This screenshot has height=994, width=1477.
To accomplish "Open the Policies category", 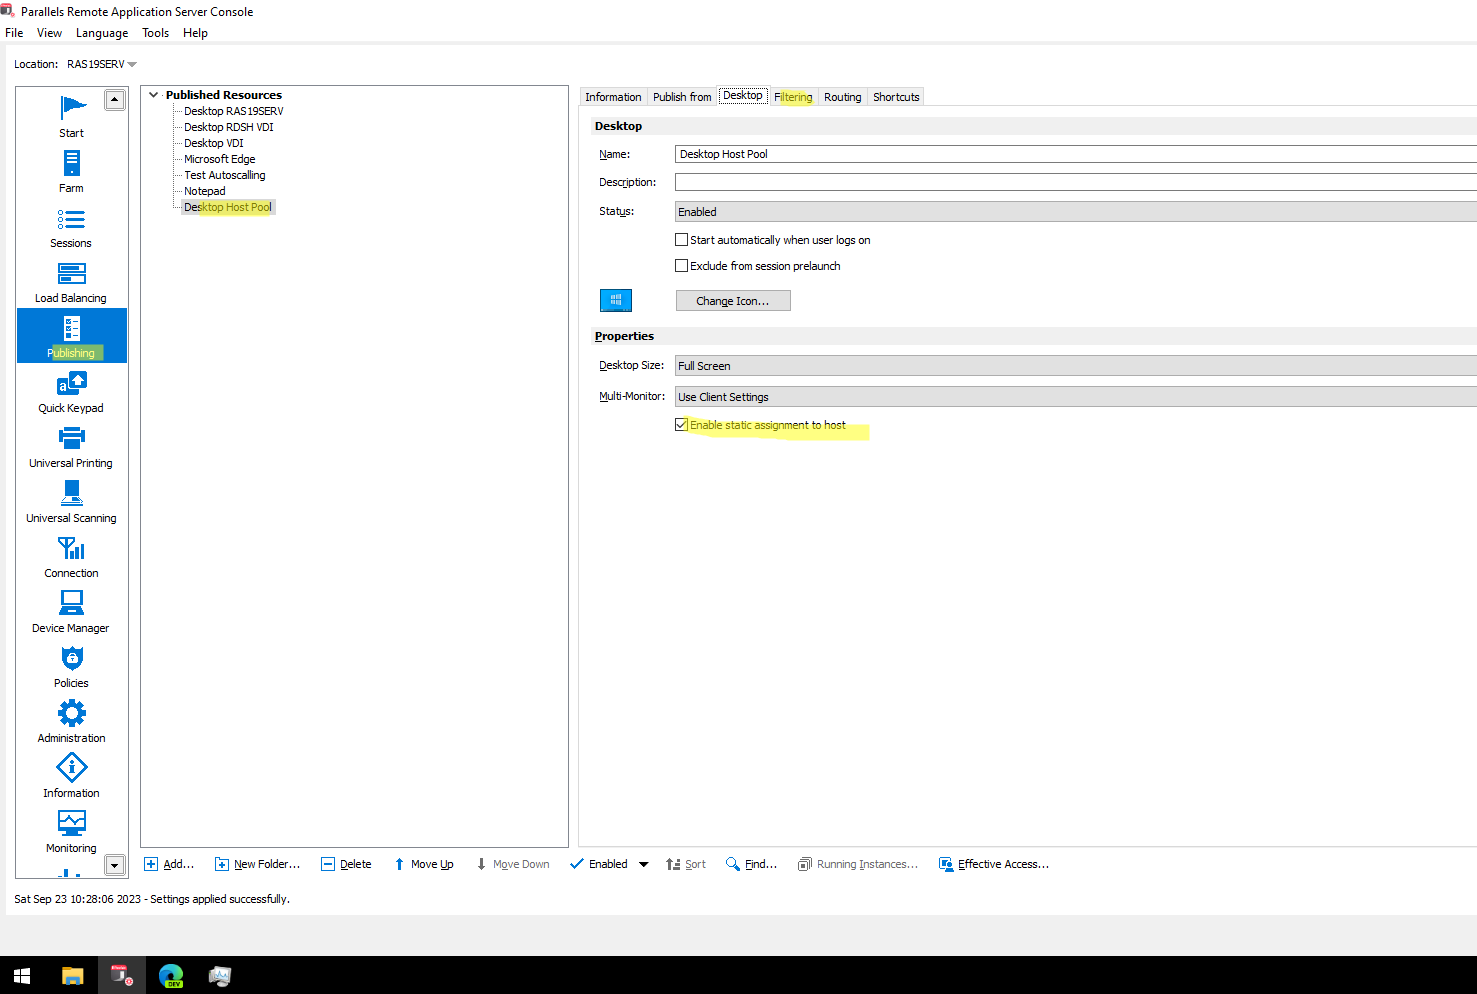I will point(71,666).
